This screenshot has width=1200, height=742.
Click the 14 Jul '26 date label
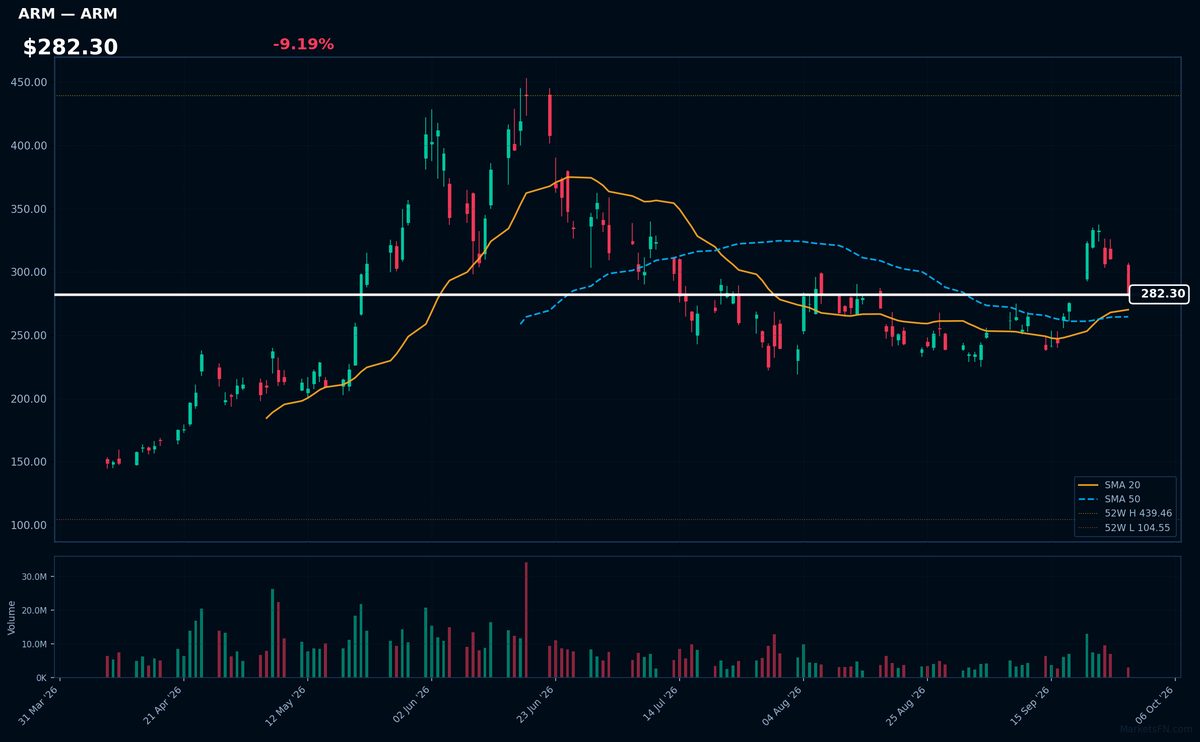click(x=659, y=705)
